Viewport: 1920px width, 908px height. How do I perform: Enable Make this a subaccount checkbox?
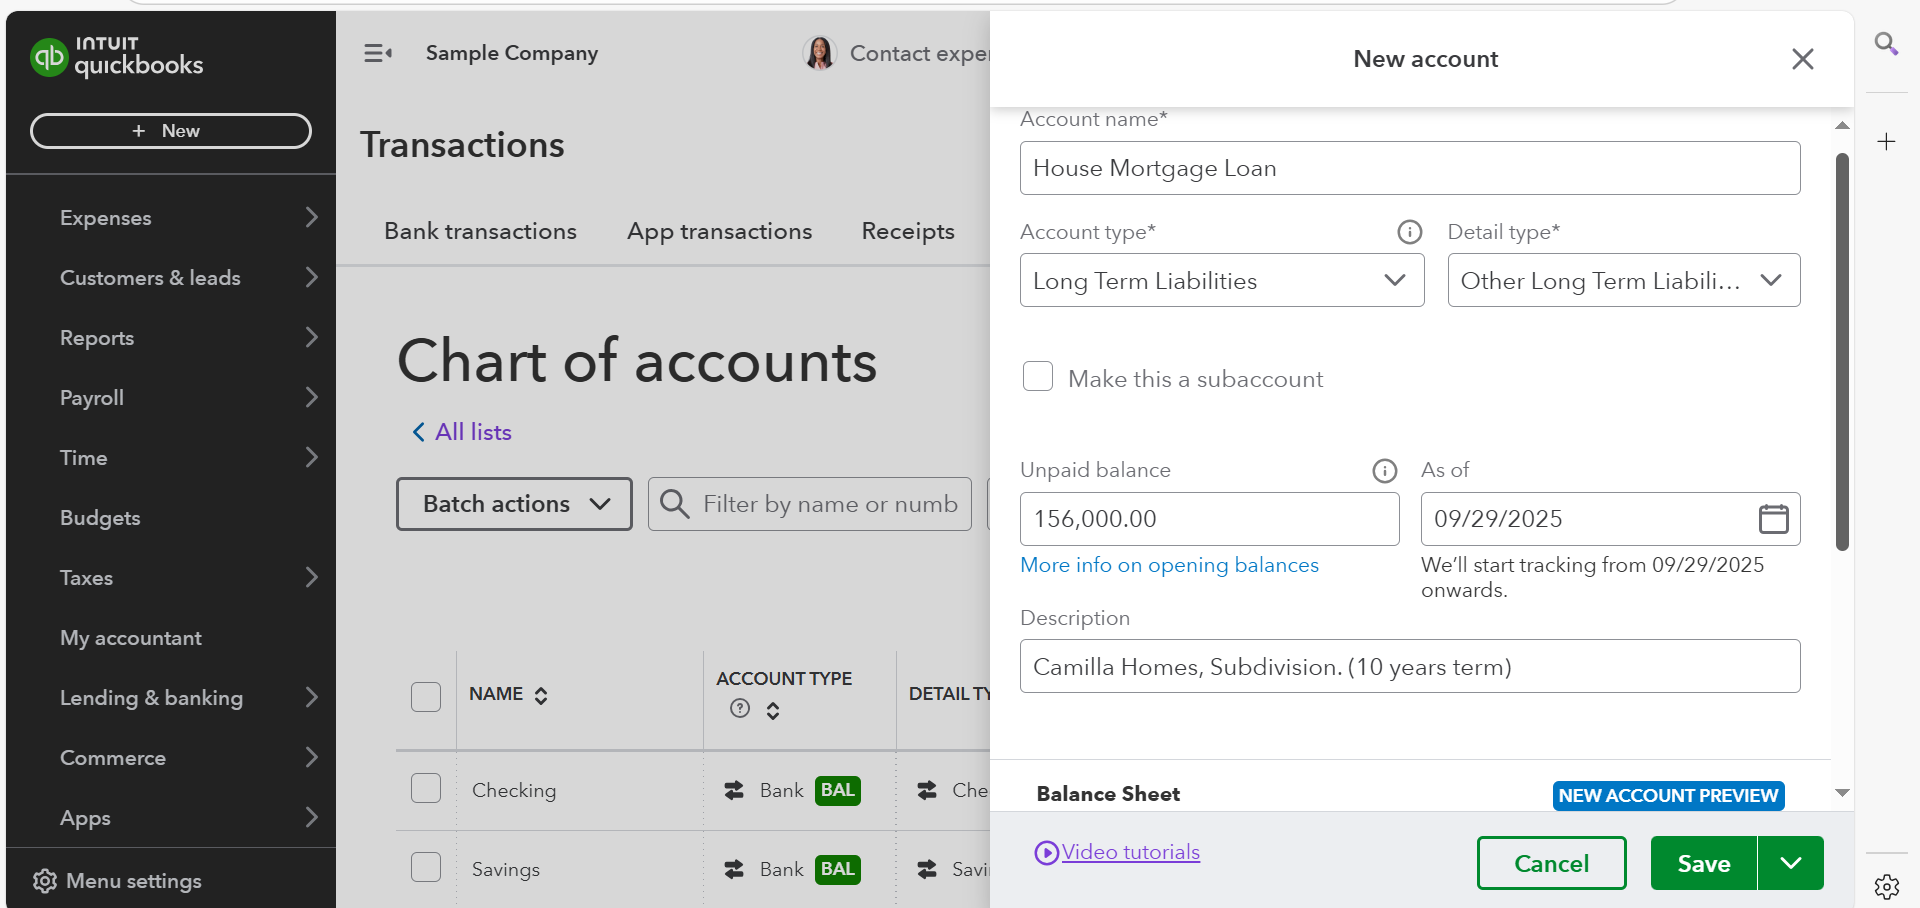click(x=1038, y=377)
